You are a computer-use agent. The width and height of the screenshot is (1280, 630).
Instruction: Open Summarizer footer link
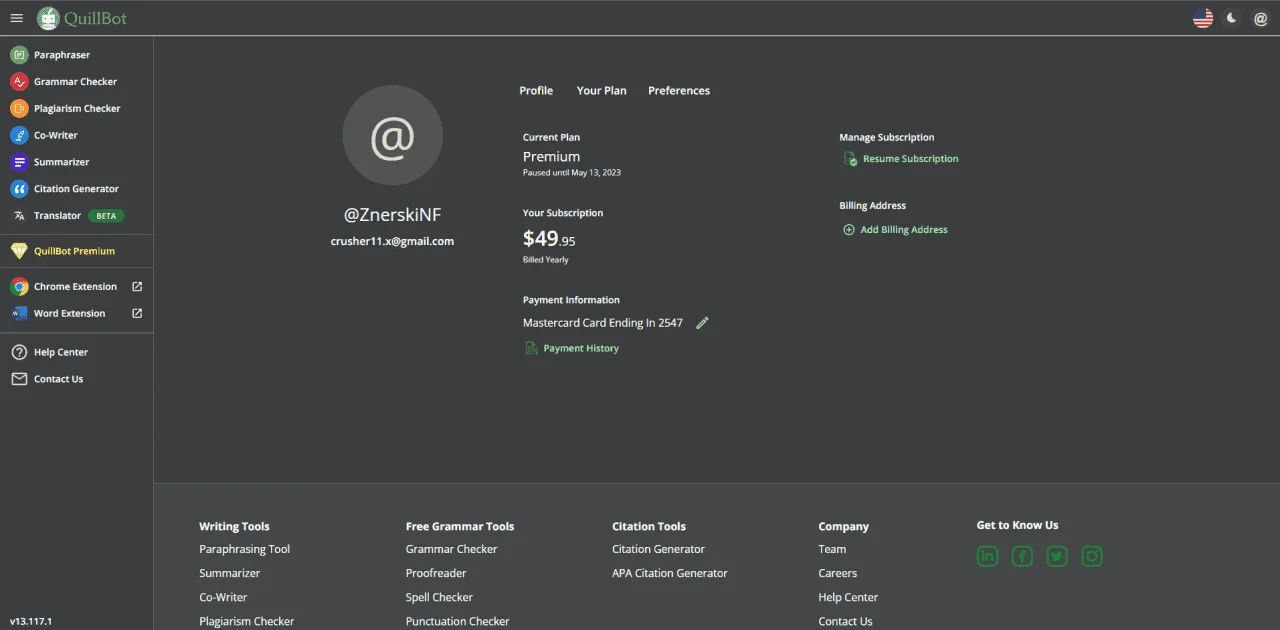[x=230, y=573]
